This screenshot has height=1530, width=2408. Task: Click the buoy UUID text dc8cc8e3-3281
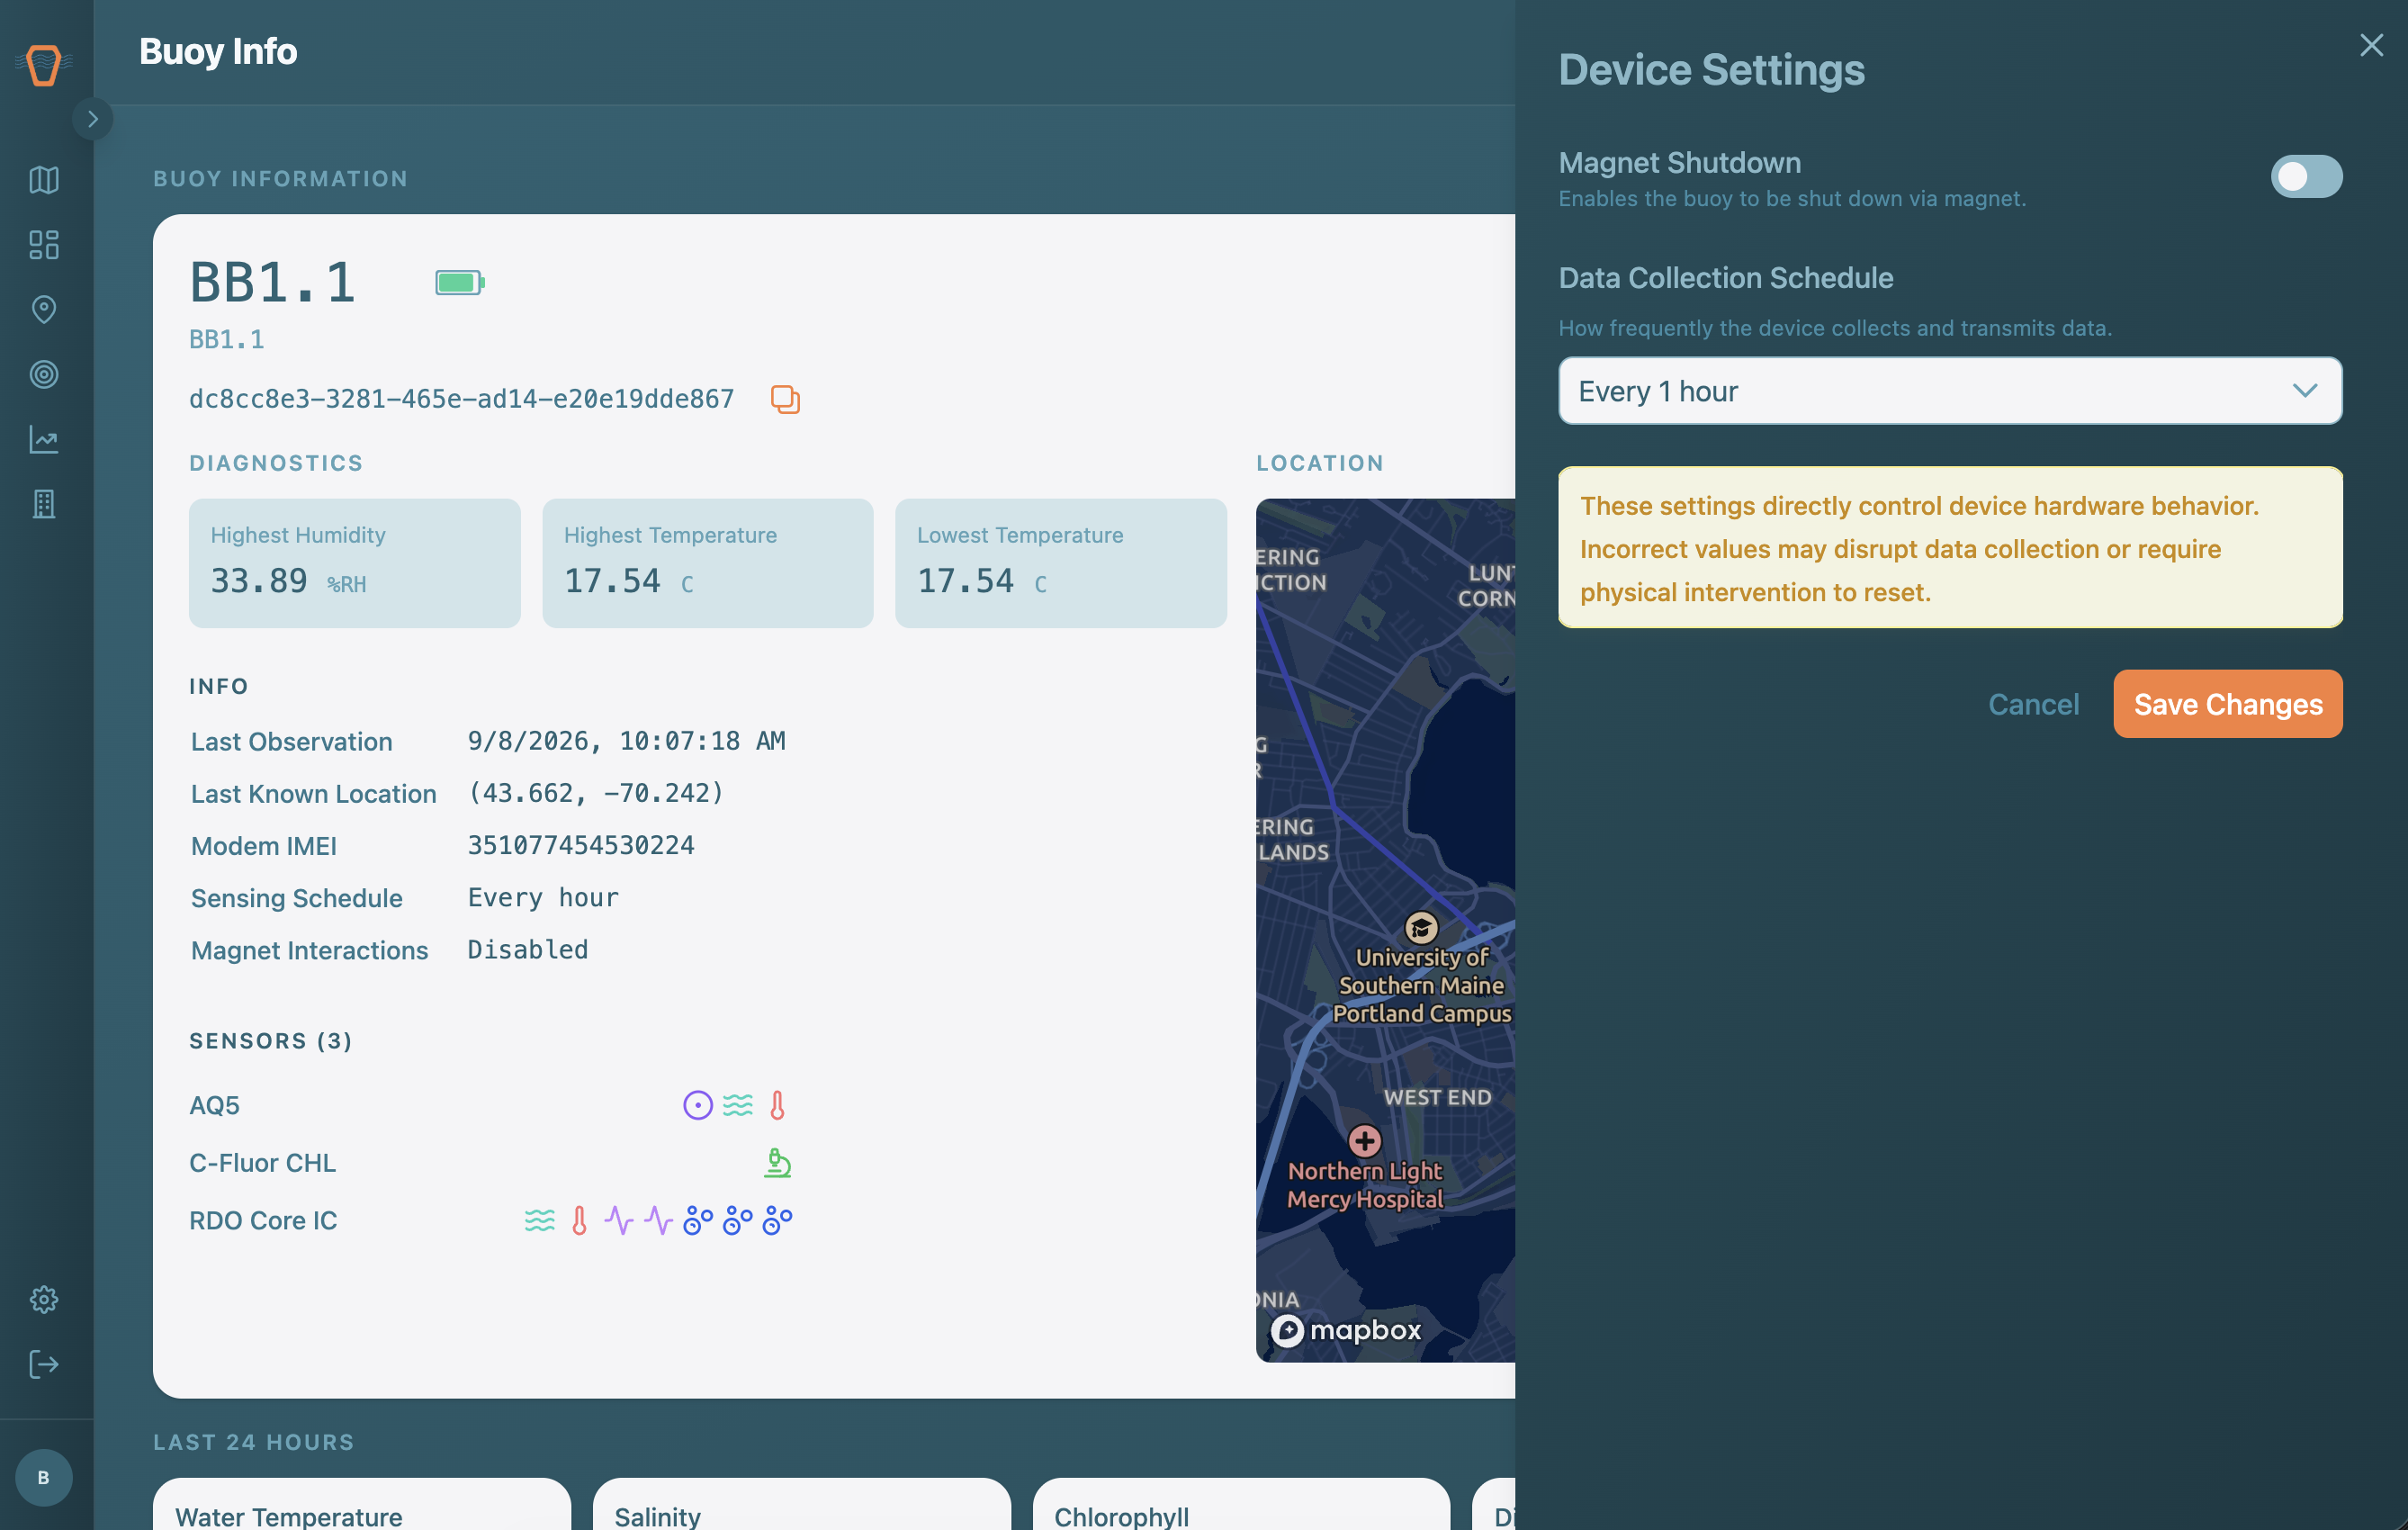coord(462,399)
